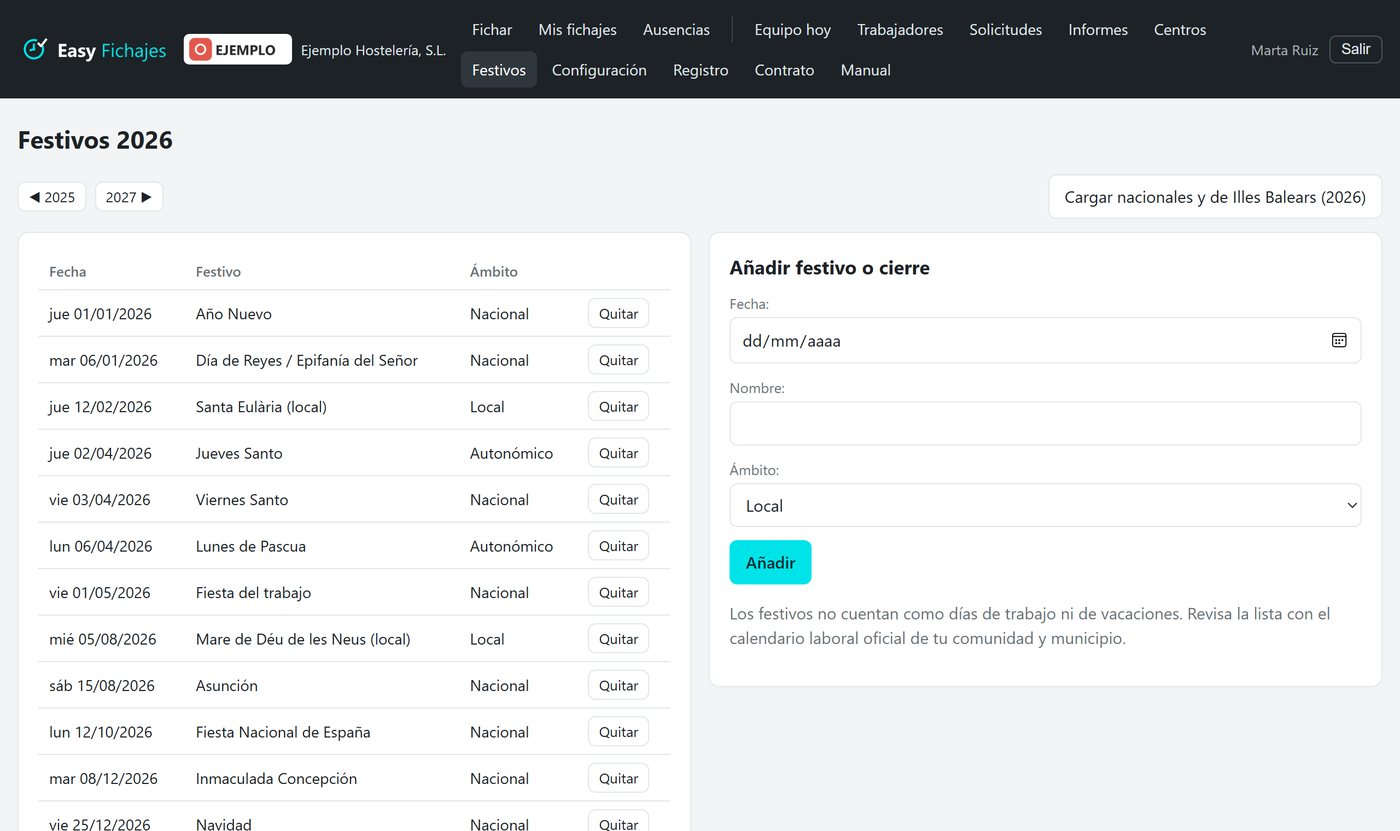1400x831 pixels.
Task: Expand the Ámbito dropdown showing Local
Action: pyautogui.click(x=1045, y=506)
